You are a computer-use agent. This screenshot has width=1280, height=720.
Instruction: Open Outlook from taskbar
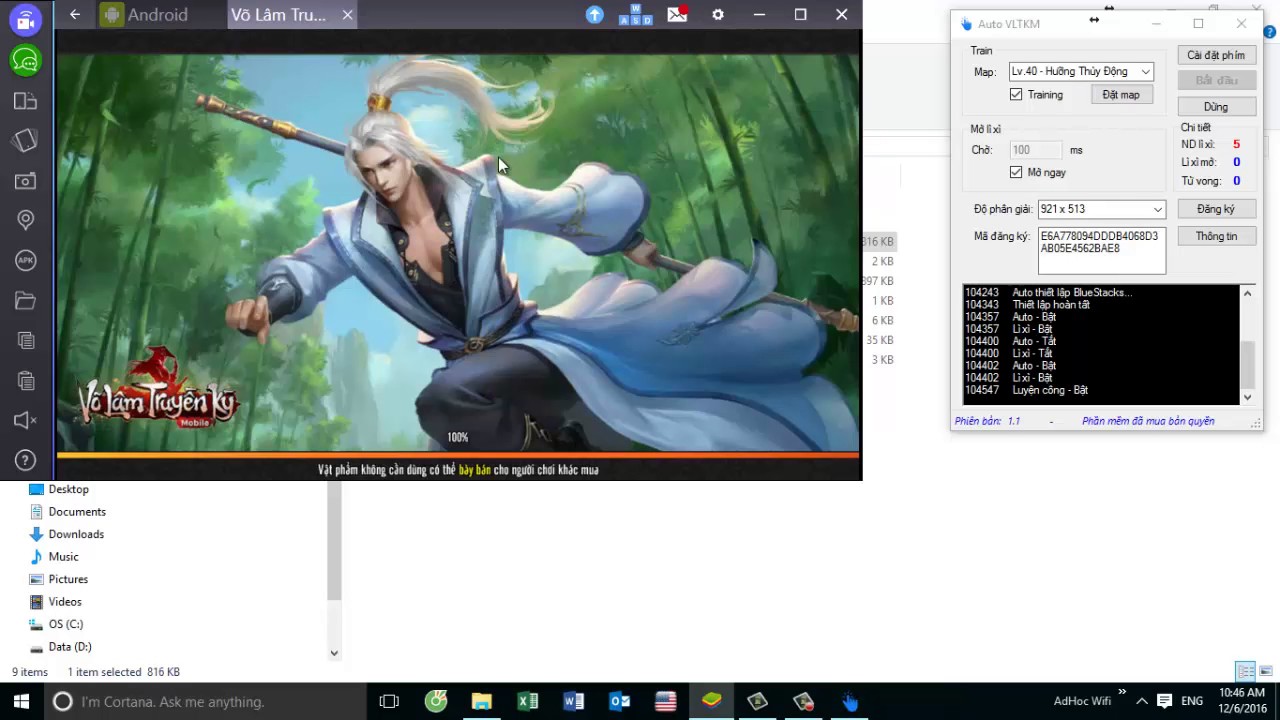tap(620, 701)
